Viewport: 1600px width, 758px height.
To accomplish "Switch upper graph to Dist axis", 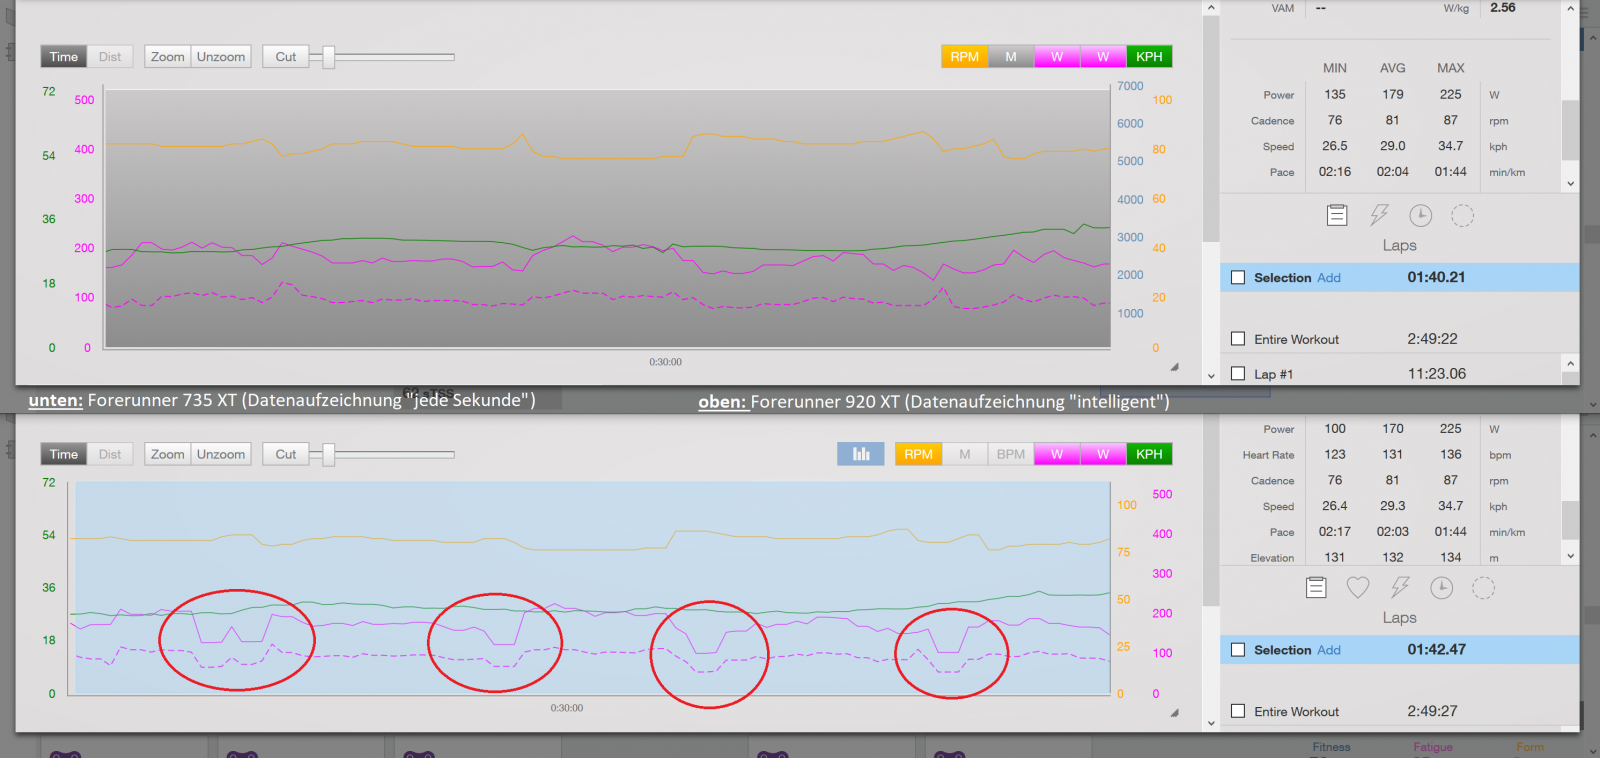I will point(110,57).
